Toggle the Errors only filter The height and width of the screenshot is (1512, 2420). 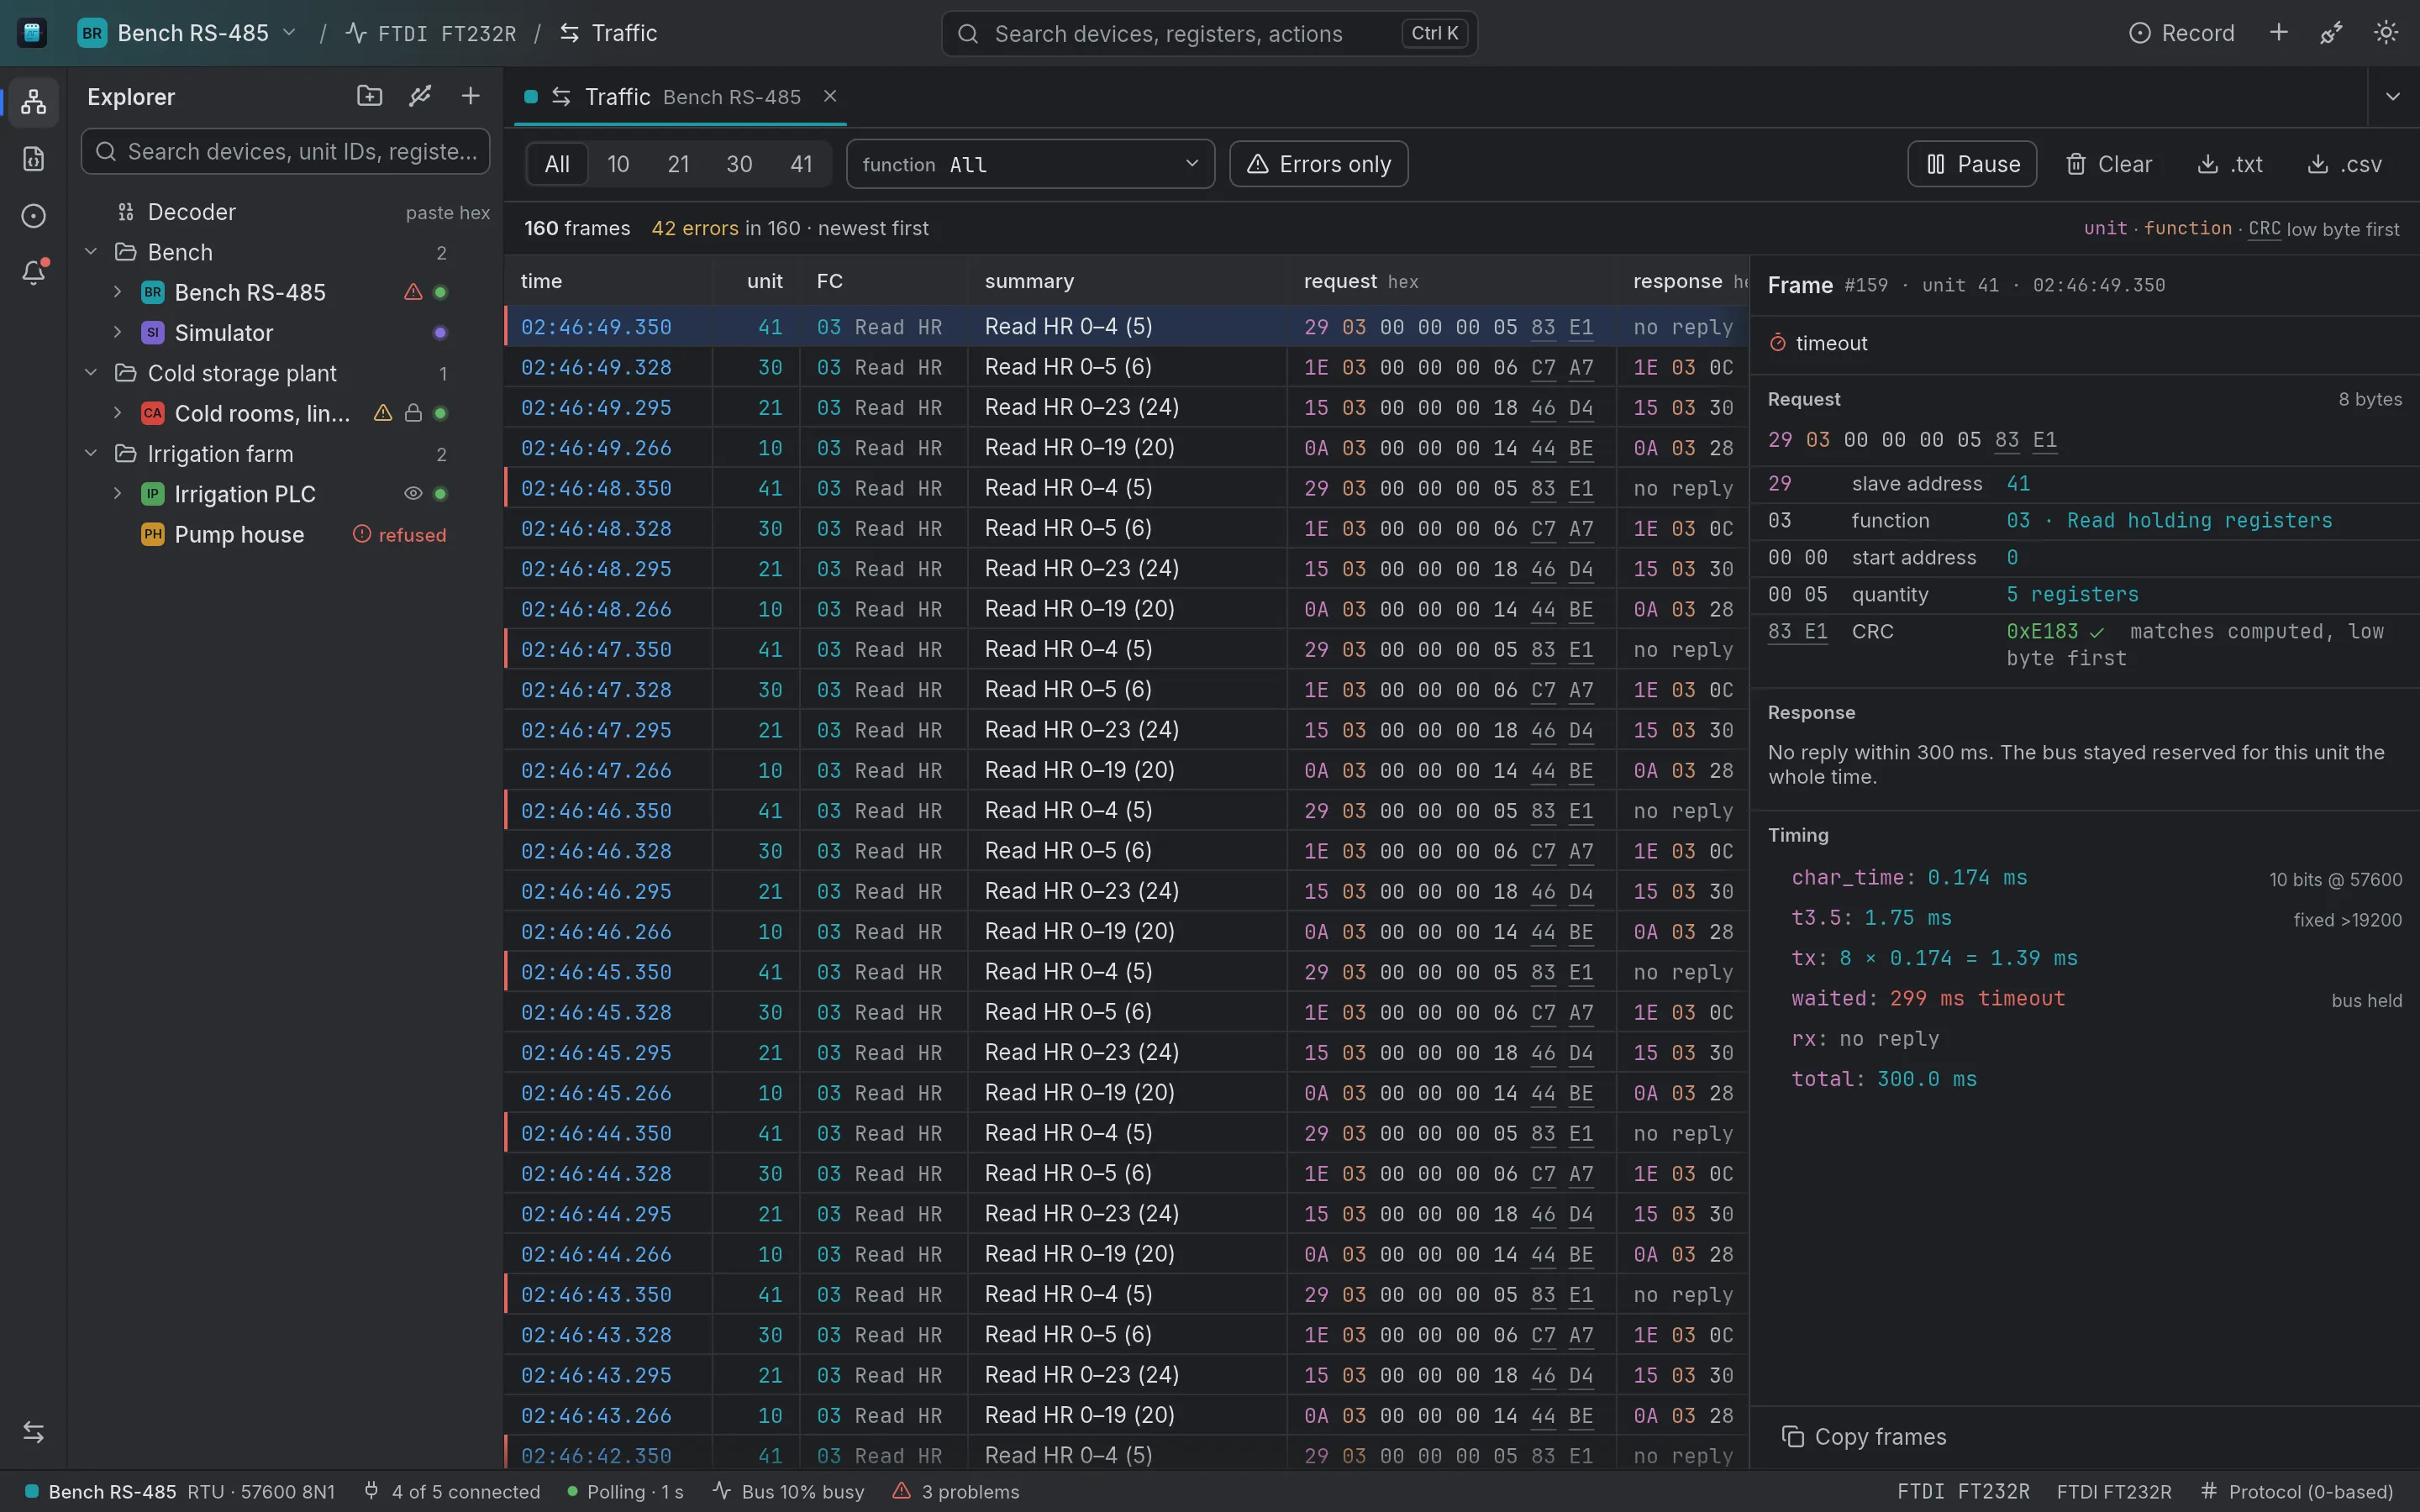click(1319, 164)
